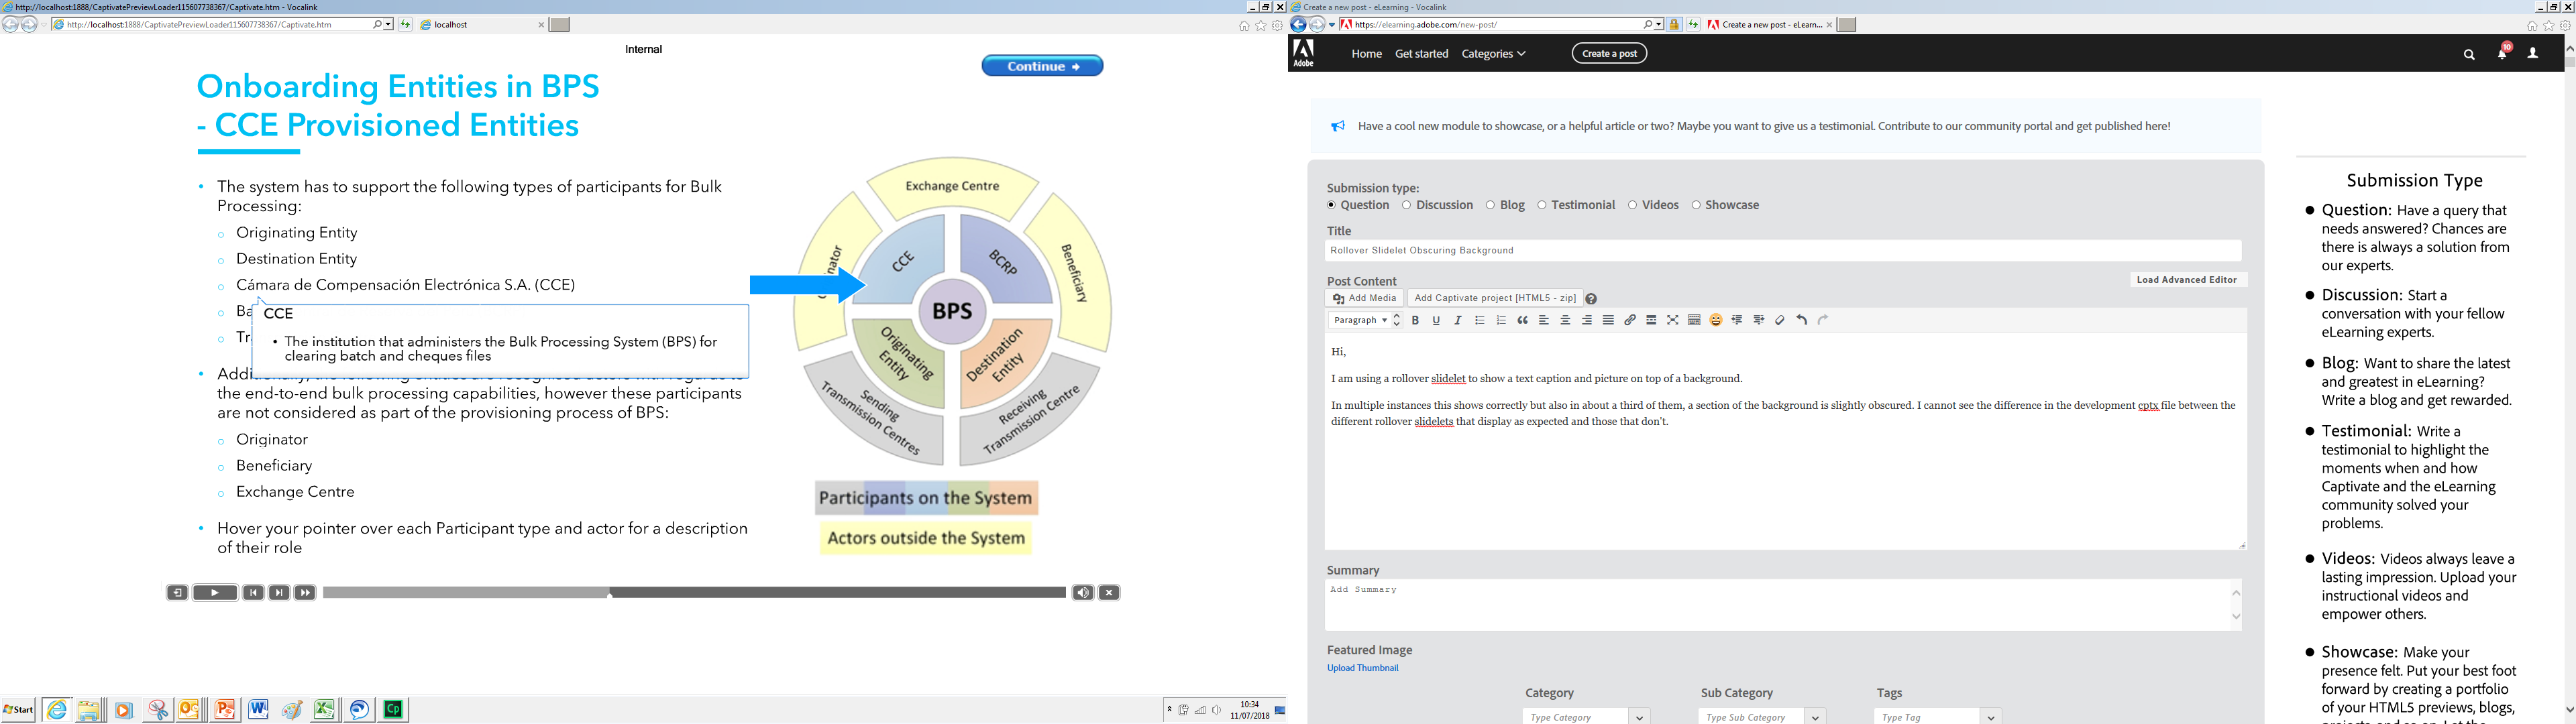Open the emoji picker in toolbar
Viewport: 2576px width, 724px height.
click(1716, 321)
